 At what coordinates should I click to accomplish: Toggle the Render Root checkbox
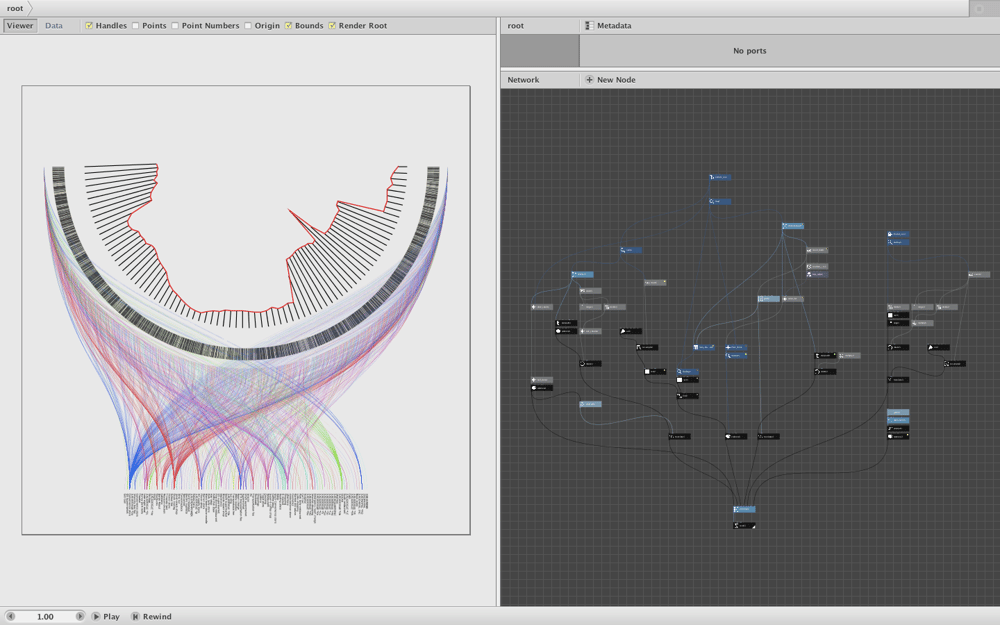tap(332, 26)
